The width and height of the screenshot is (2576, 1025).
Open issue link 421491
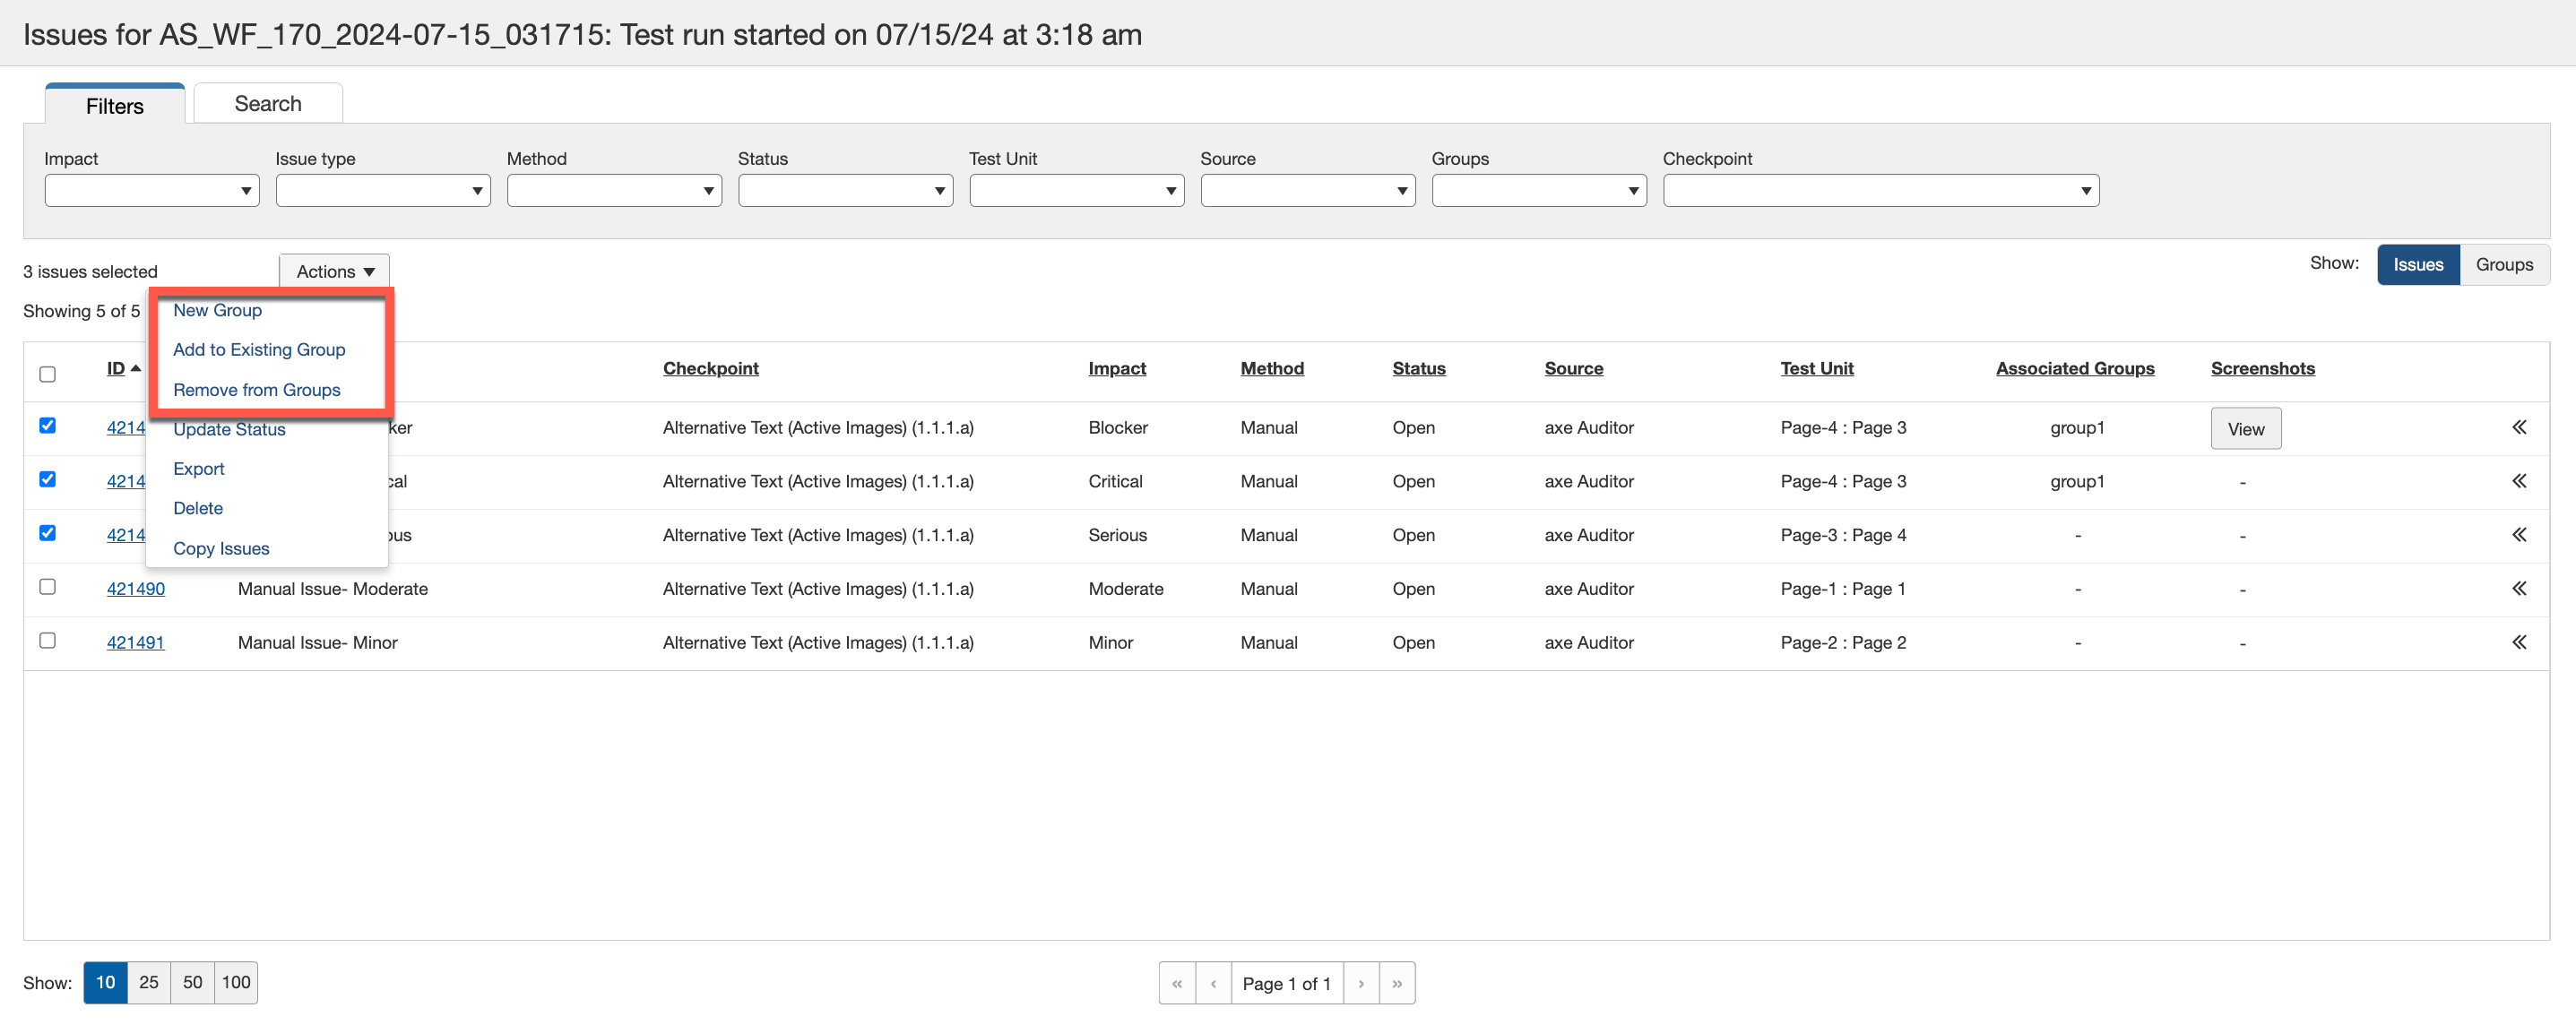click(135, 643)
